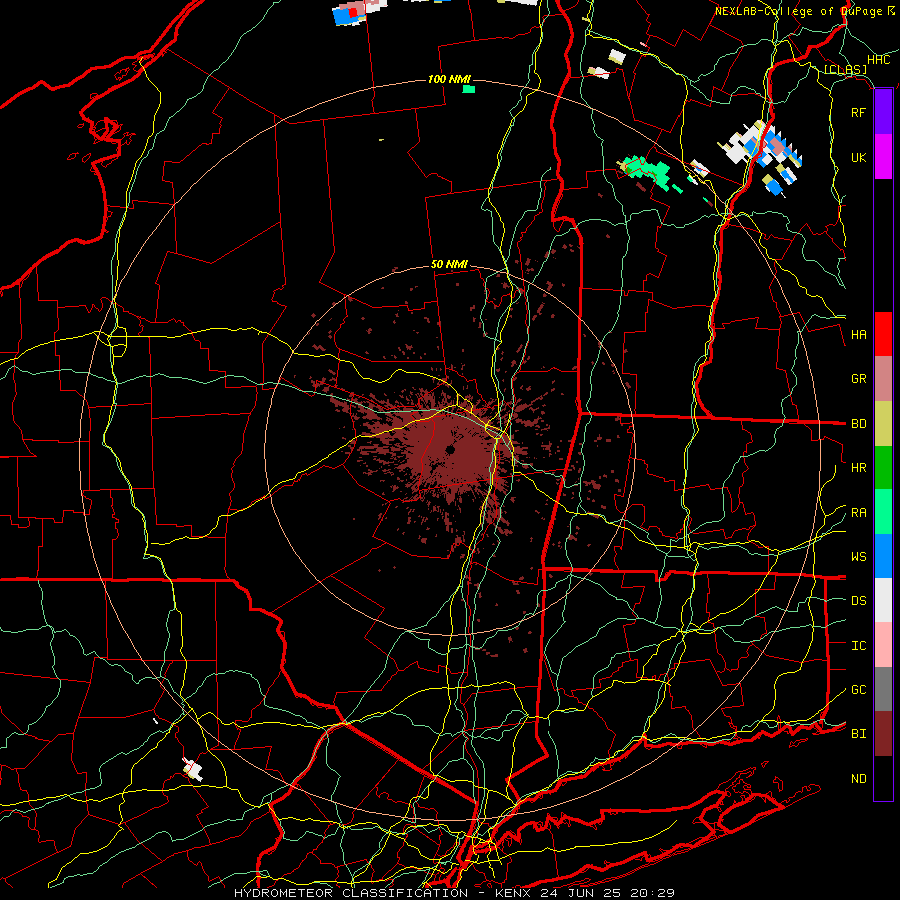
Task: Click the WS blue legend swatch
Action: click(x=883, y=556)
